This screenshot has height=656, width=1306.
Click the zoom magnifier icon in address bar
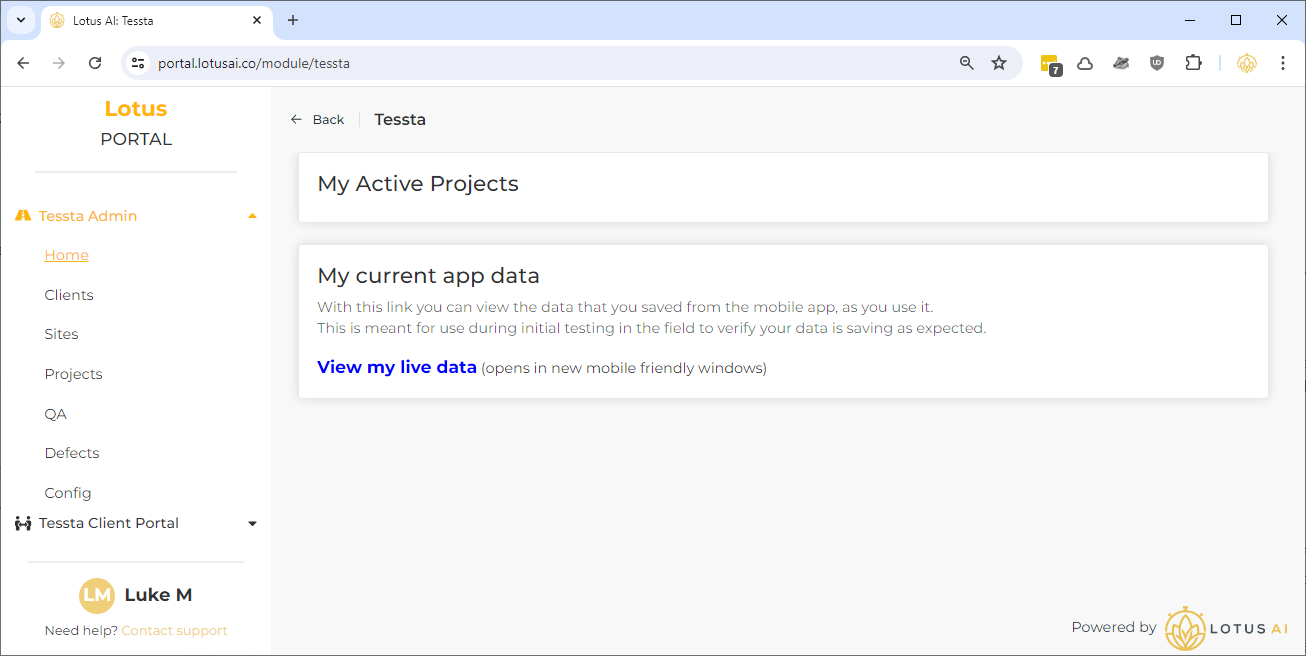click(966, 63)
